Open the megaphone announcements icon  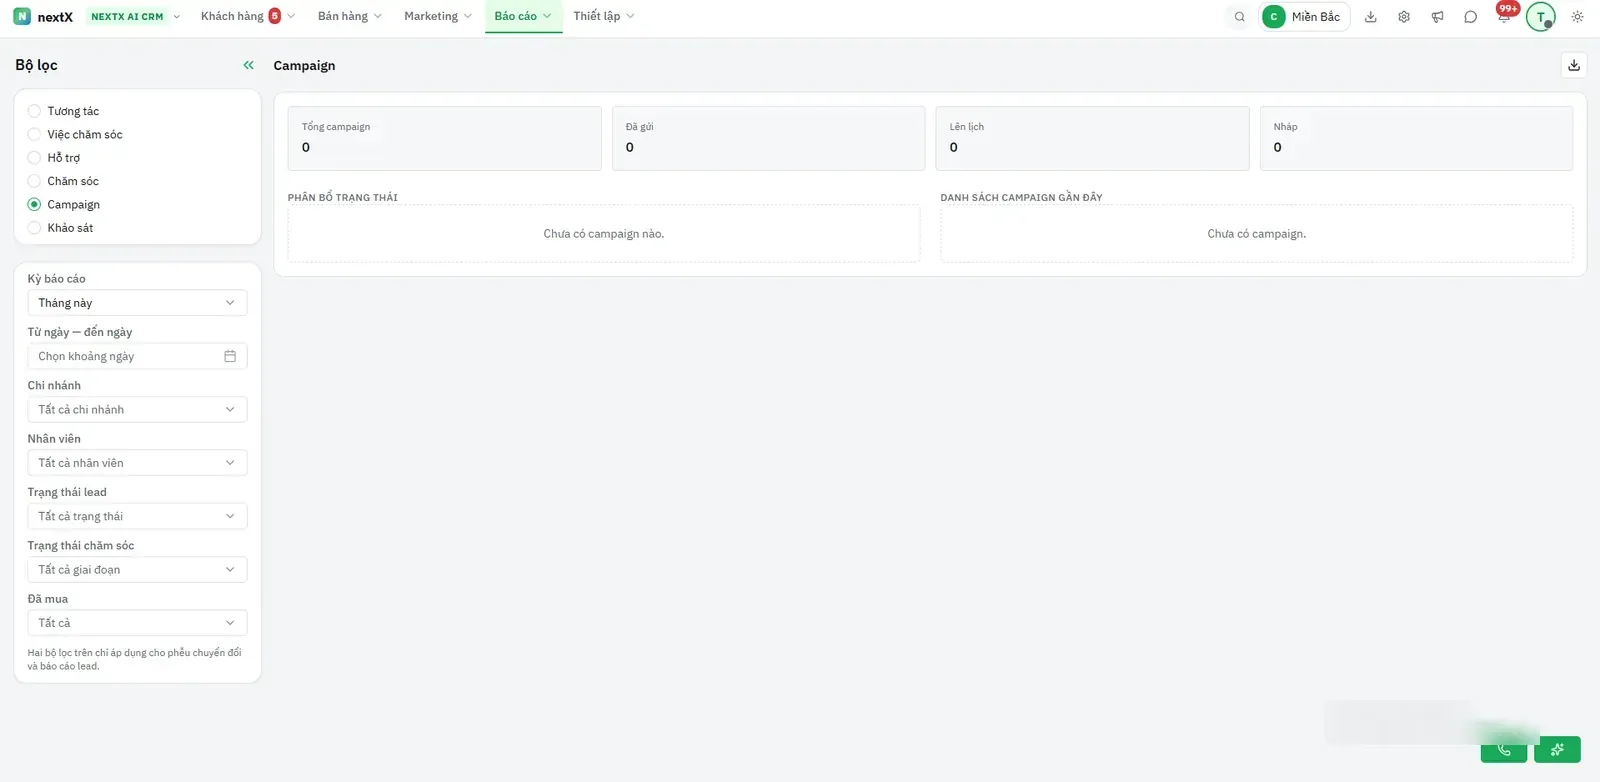coord(1437,17)
